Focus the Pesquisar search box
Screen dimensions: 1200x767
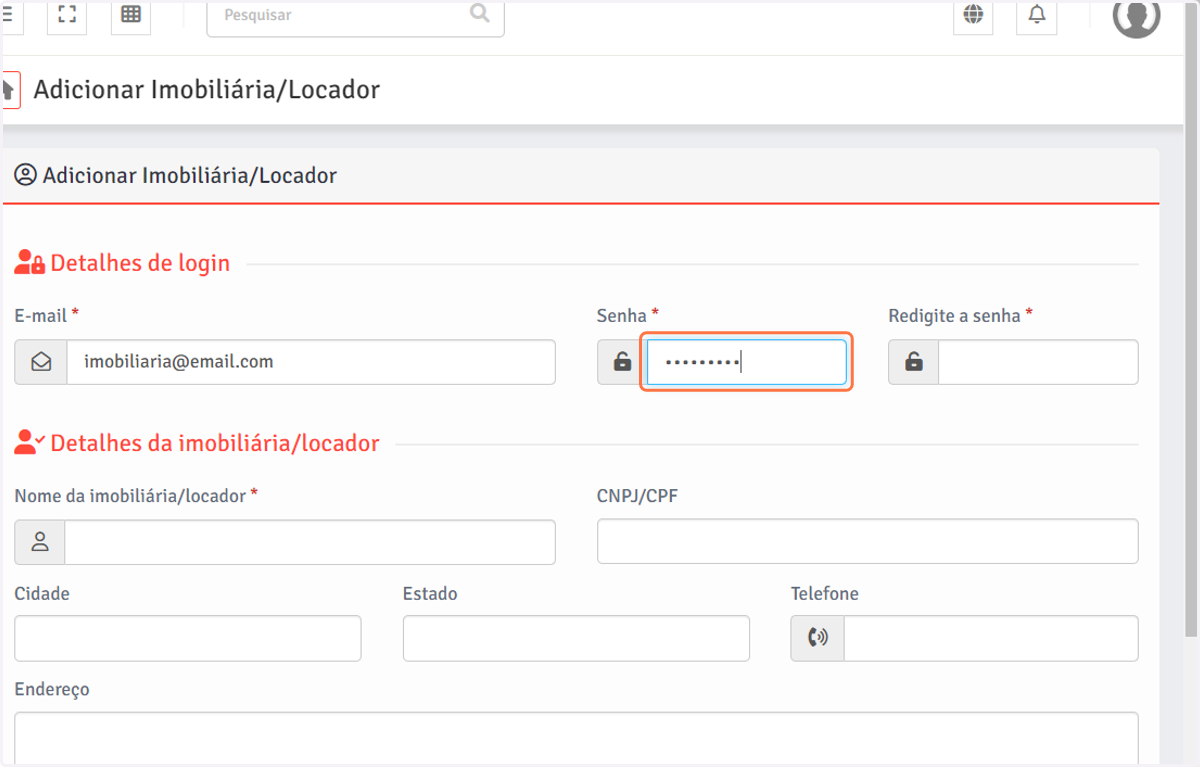pos(355,16)
